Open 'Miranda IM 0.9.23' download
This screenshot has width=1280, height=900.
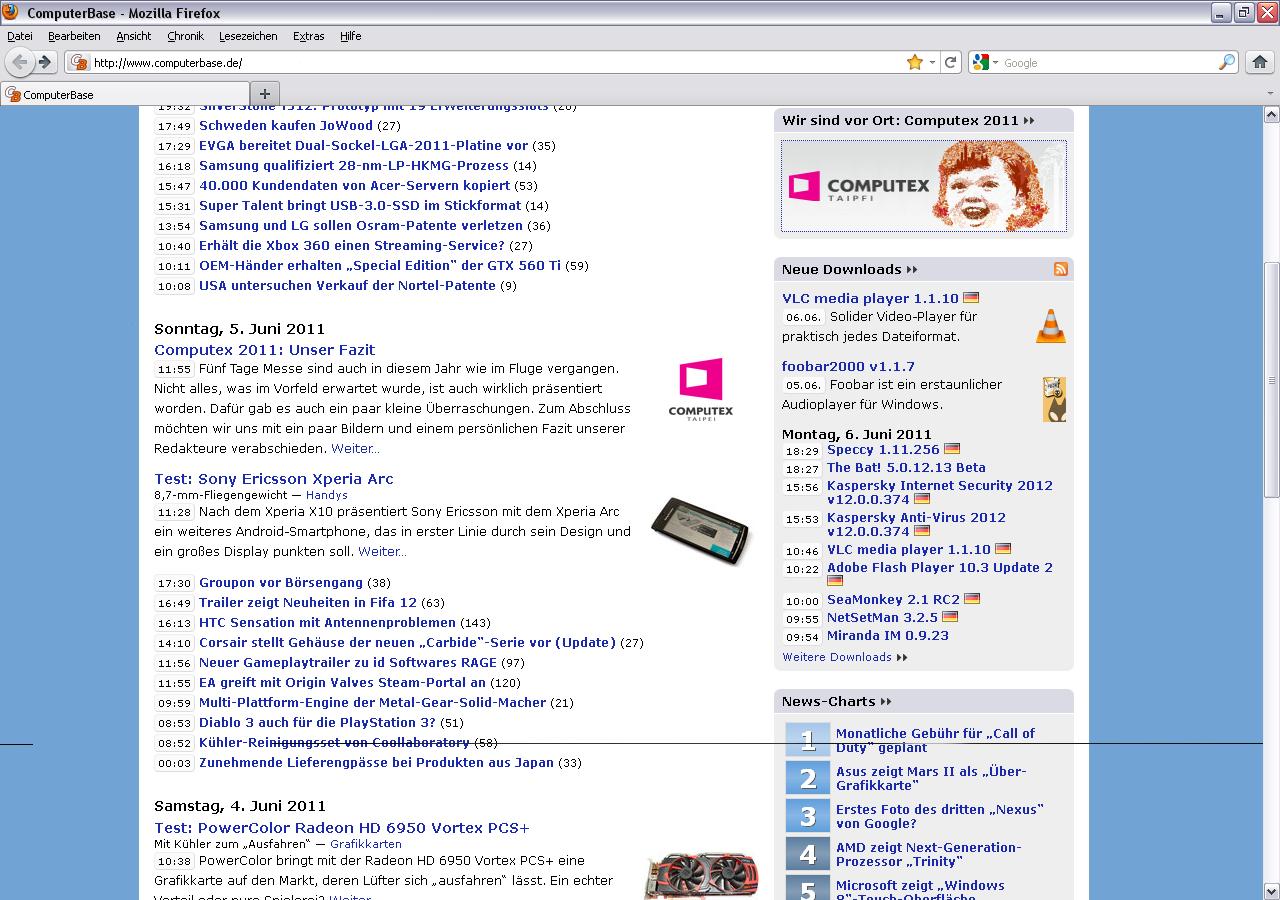(888, 636)
